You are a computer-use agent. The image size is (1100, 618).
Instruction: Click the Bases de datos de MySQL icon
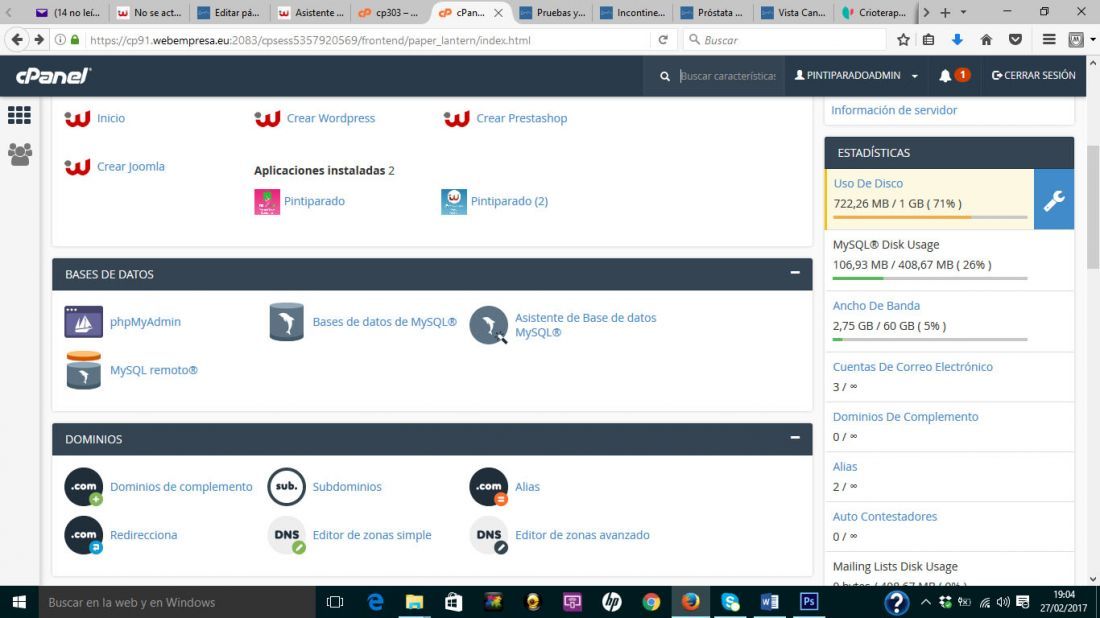coord(286,322)
